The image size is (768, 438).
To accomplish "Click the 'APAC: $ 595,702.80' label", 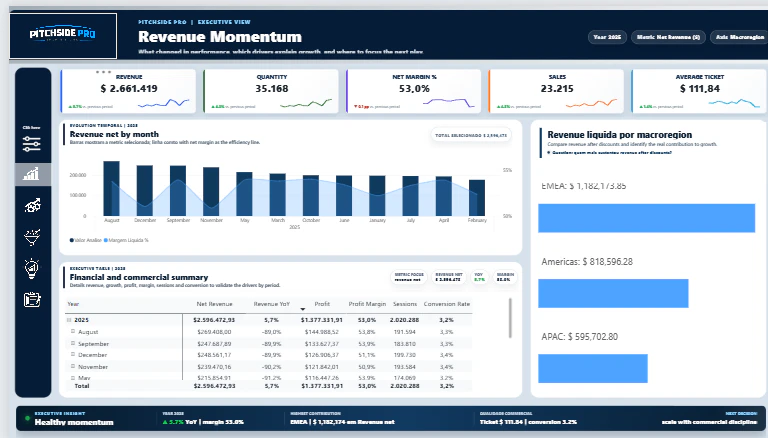I will click(579, 337).
